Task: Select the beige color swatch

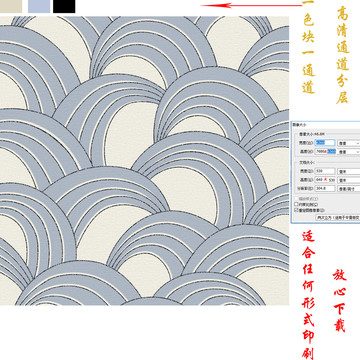Action: [x=11, y=6]
